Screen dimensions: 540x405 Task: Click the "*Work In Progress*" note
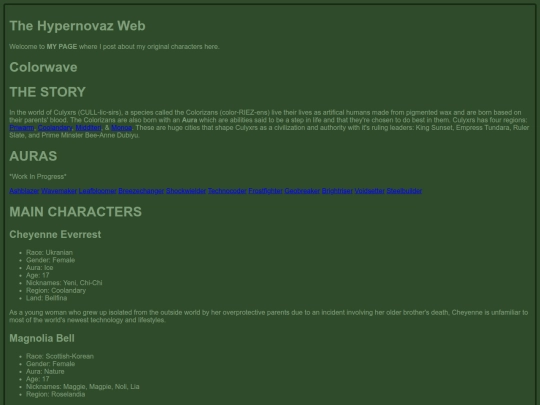(38, 177)
